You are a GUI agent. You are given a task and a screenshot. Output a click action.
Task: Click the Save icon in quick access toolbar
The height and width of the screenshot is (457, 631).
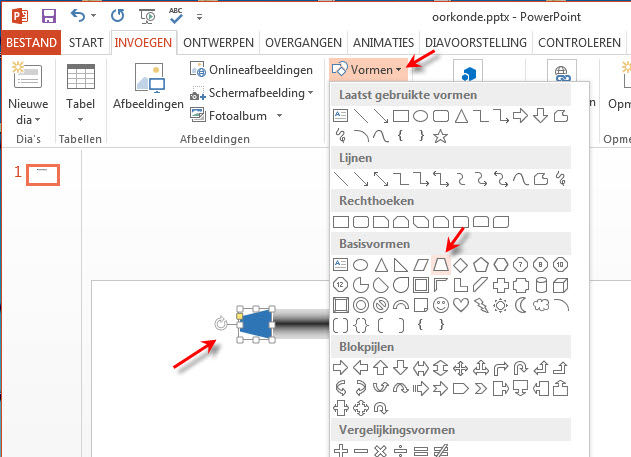[x=49, y=16]
